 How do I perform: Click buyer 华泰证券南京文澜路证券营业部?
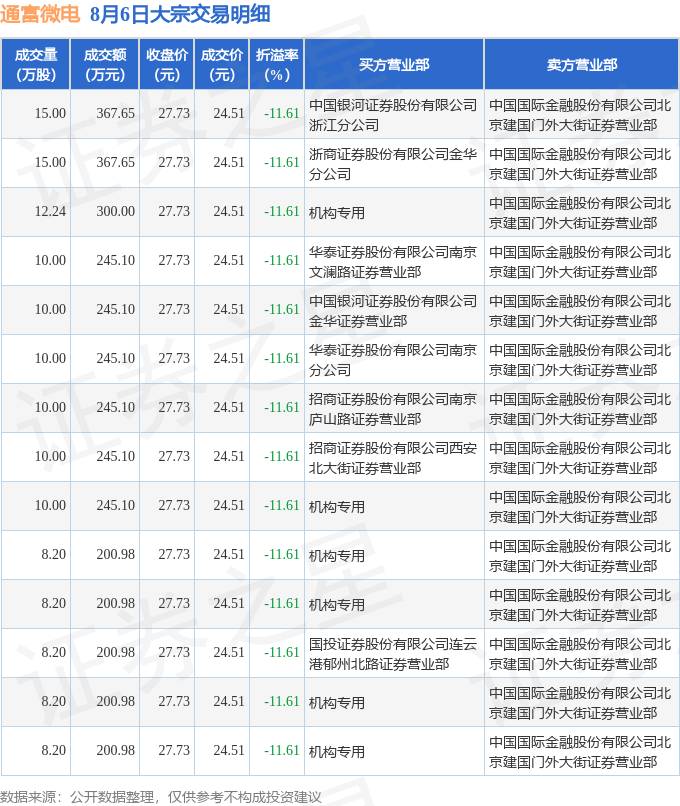click(393, 262)
